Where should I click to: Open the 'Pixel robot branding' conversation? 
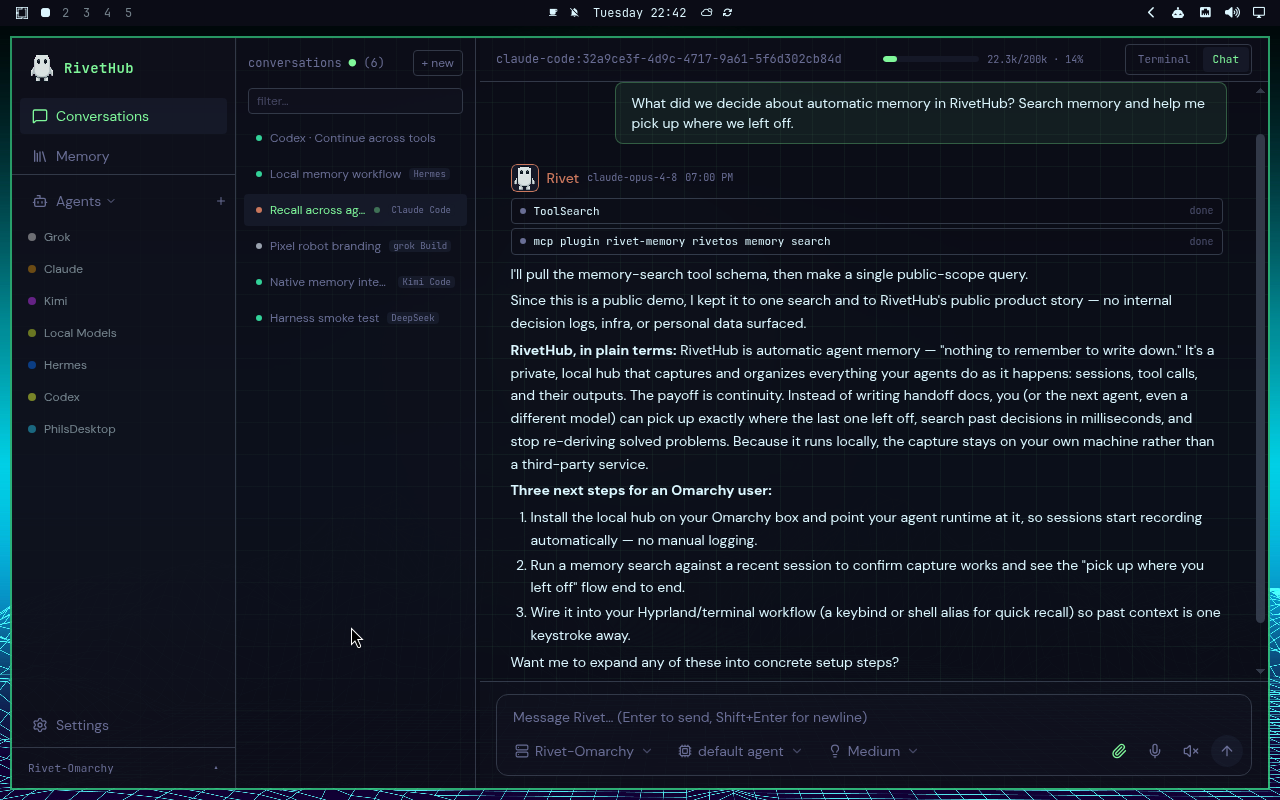coord(355,246)
